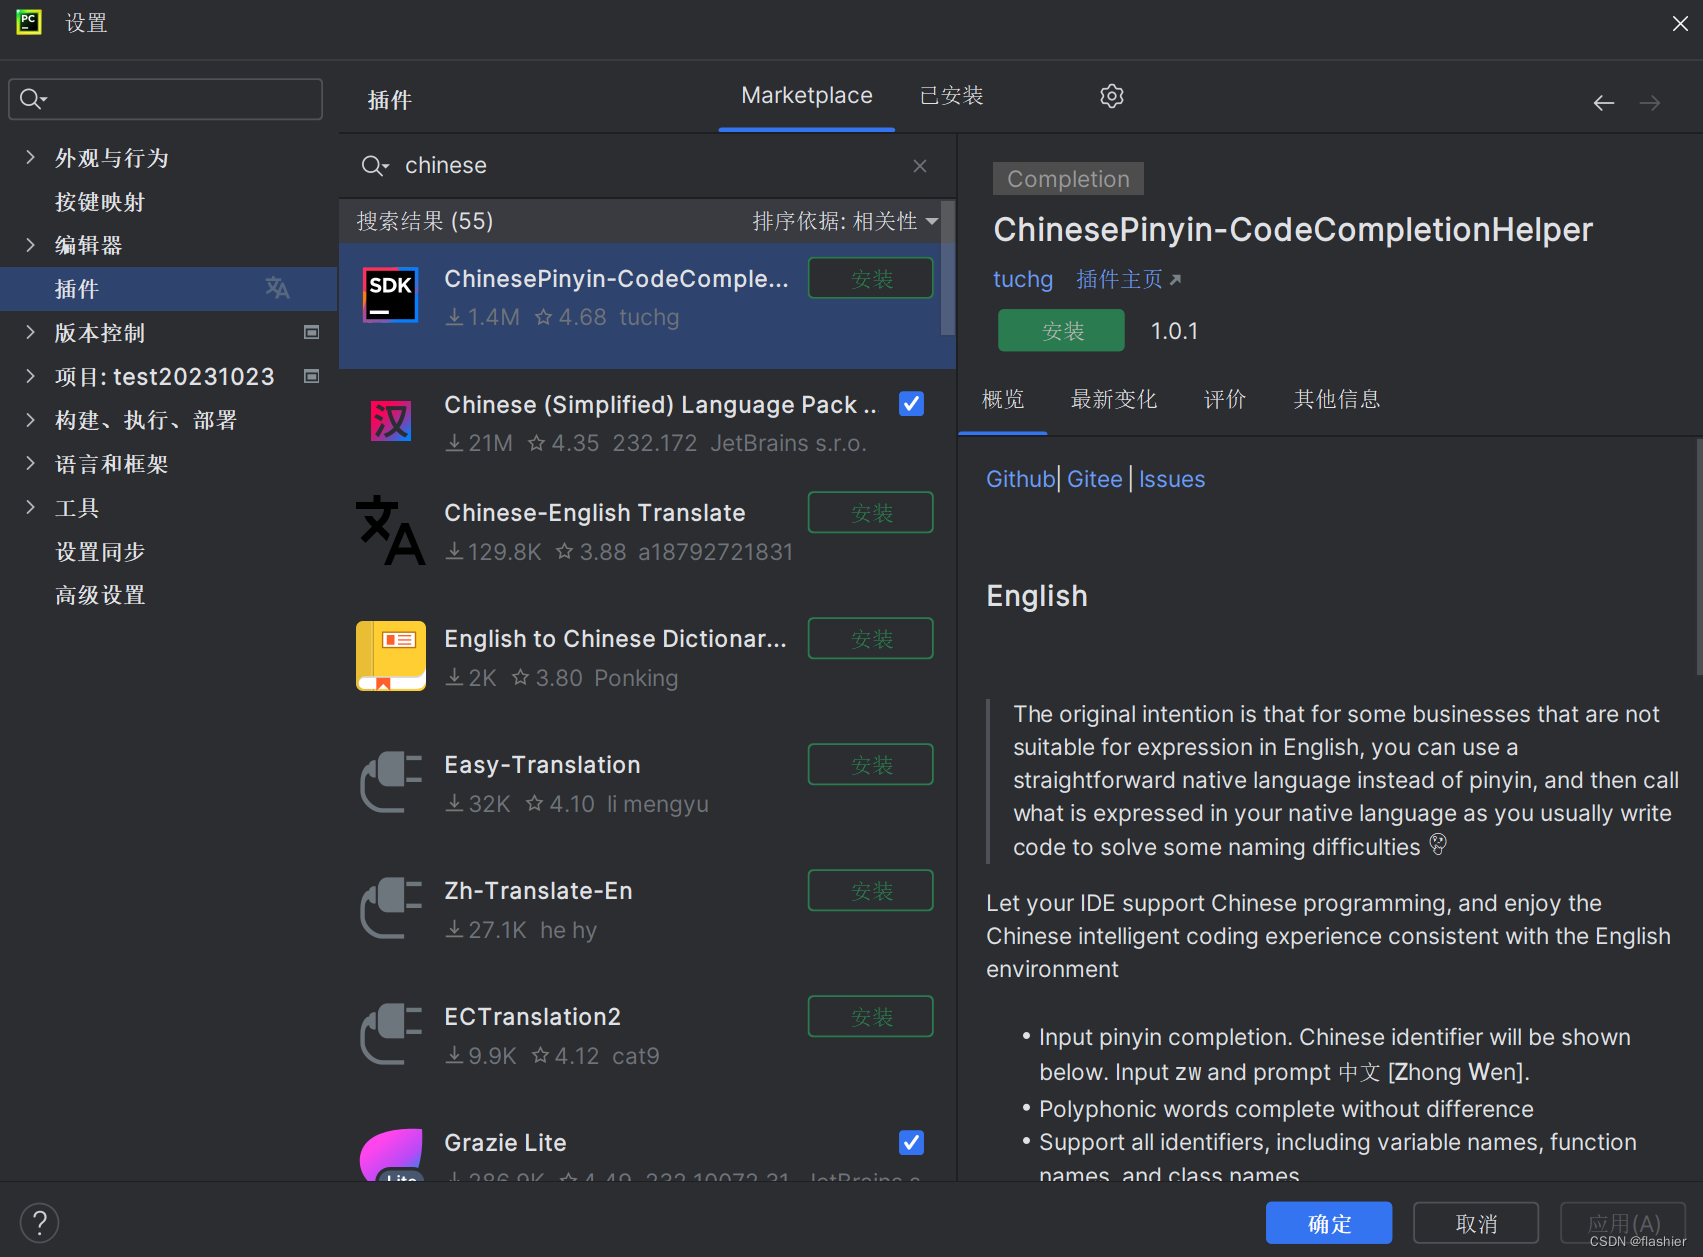Expand the 构建、执行、部署 section
This screenshot has height=1257, width=1703.
[30, 420]
